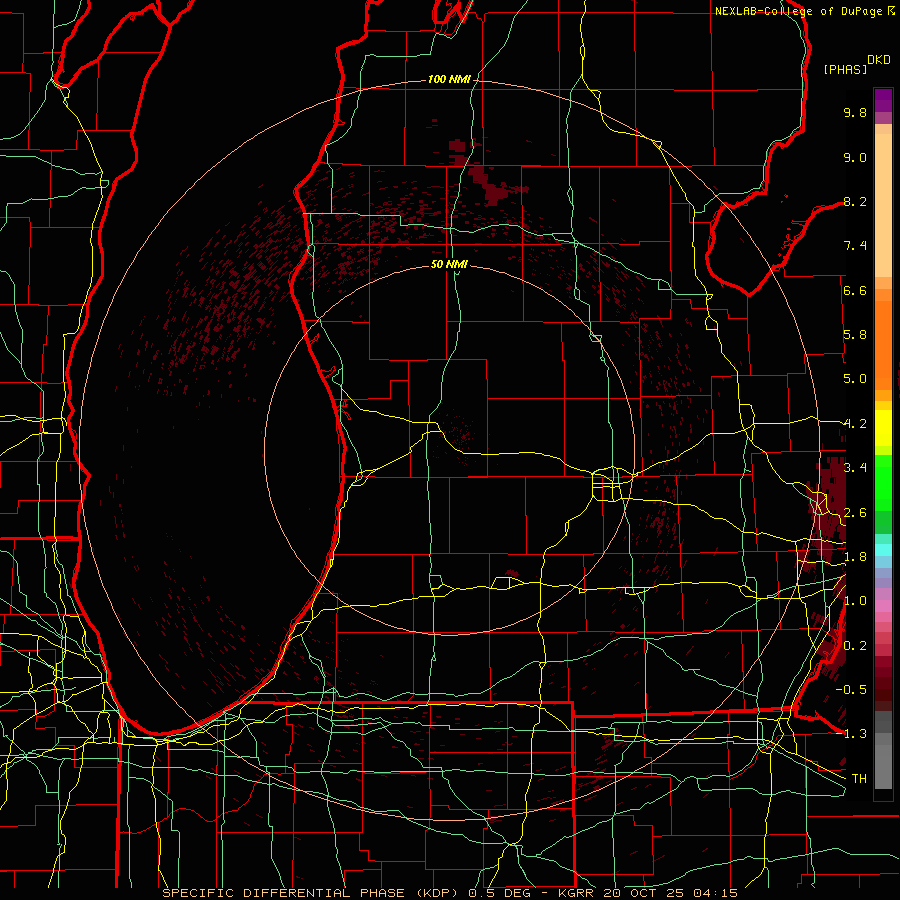Click the 2.6 legend value label
This screenshot has width=900, height=900.
(x=855, y=513)
